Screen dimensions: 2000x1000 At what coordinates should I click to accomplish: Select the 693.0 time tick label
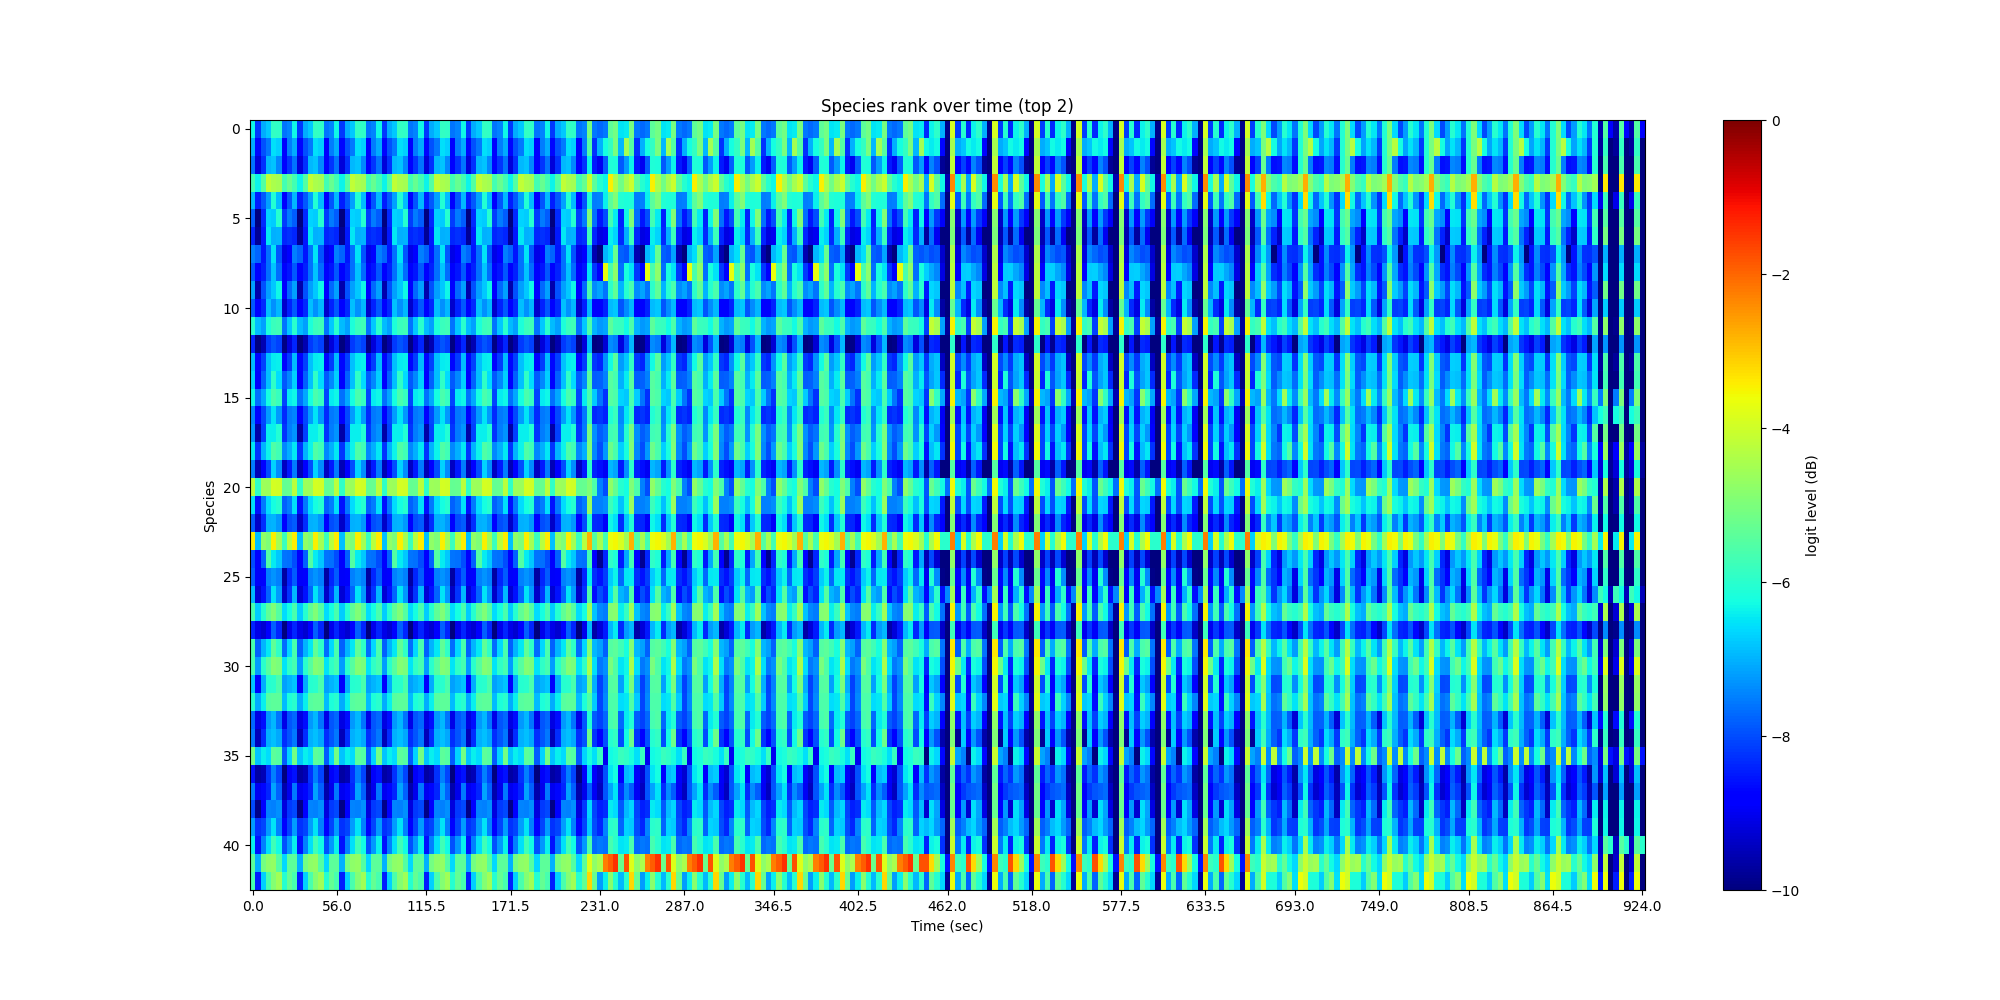tap(1294, 907)
